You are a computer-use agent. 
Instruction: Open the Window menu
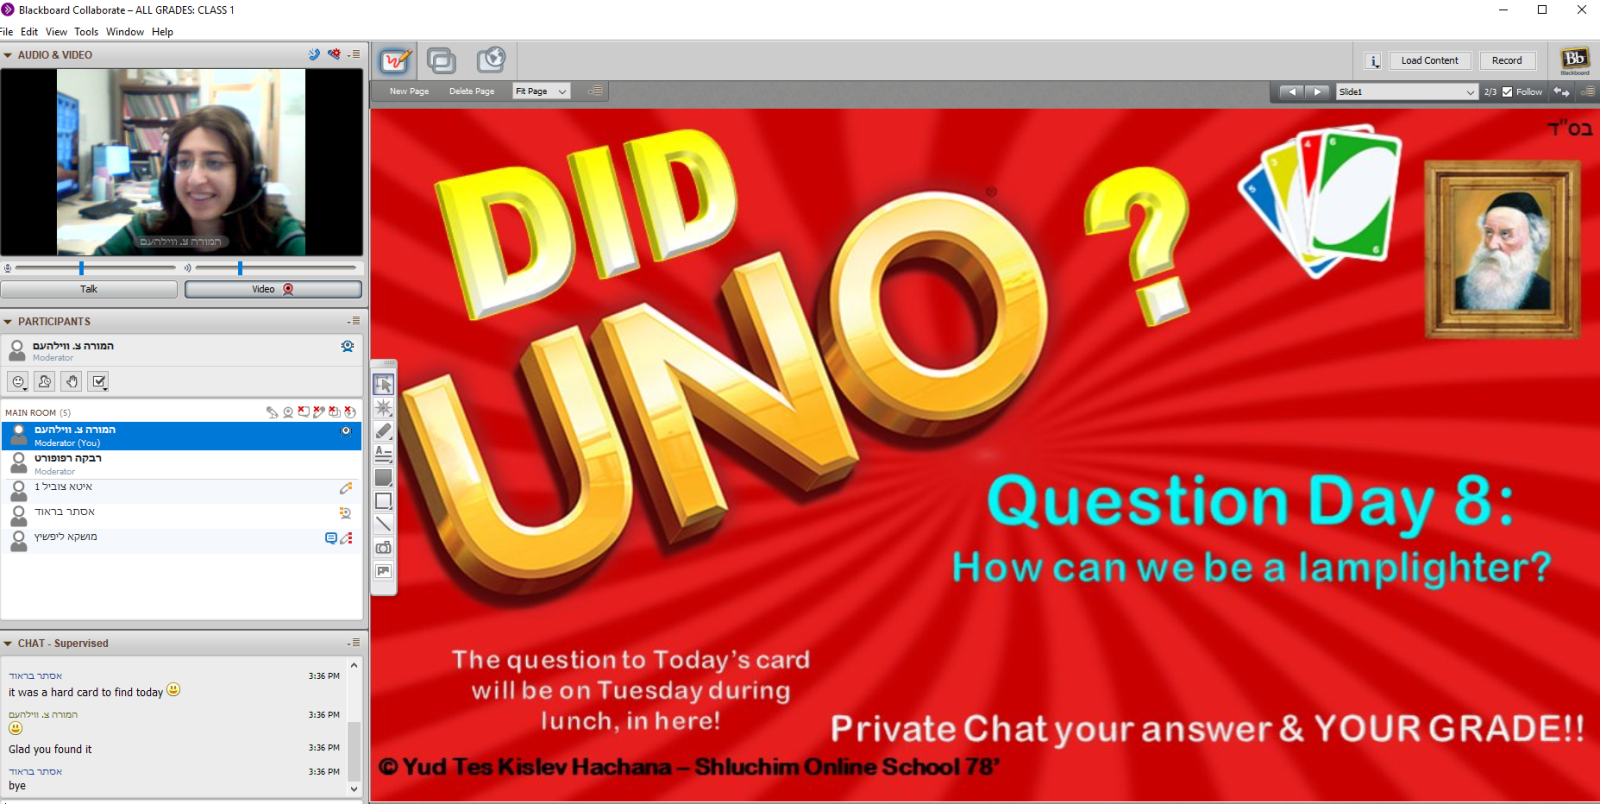point(125,32)
